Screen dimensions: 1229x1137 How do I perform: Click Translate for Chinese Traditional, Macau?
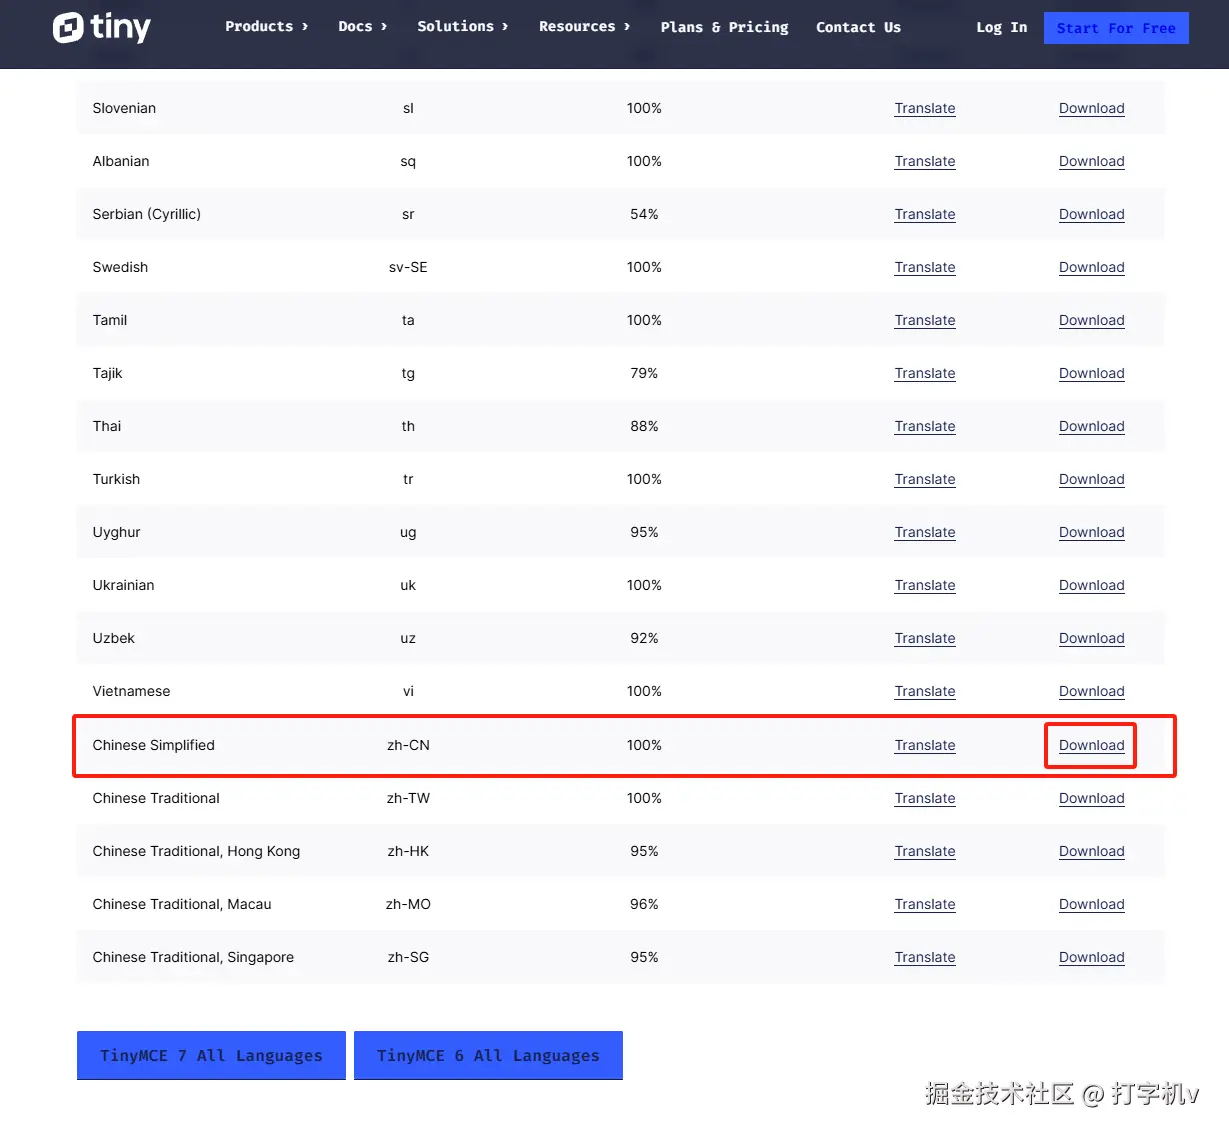click(x=925, y=904)
